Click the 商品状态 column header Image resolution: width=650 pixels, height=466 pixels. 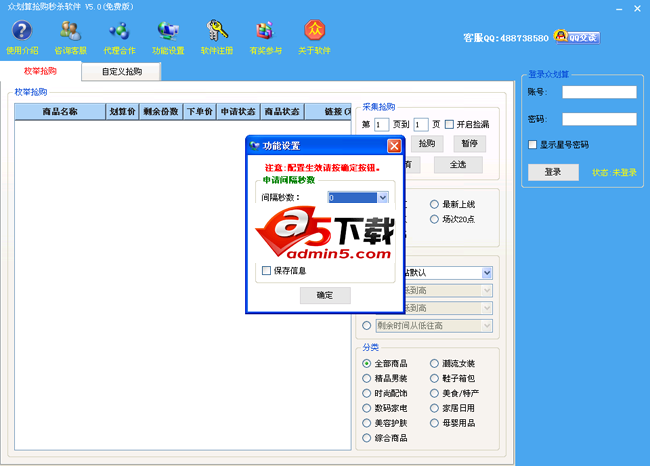(x=282, y=112)
